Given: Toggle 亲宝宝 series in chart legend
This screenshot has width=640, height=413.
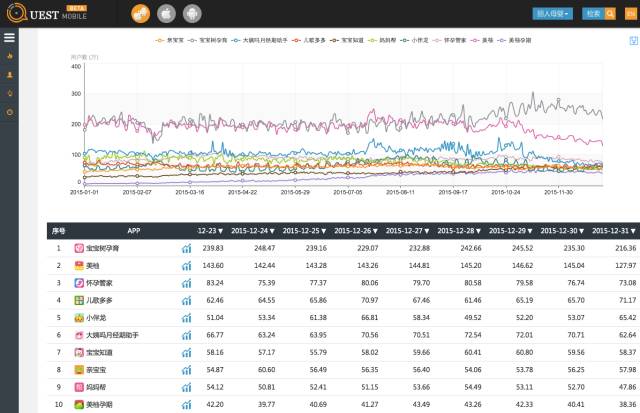Looking at the screenshot, I should coord(170,40).
